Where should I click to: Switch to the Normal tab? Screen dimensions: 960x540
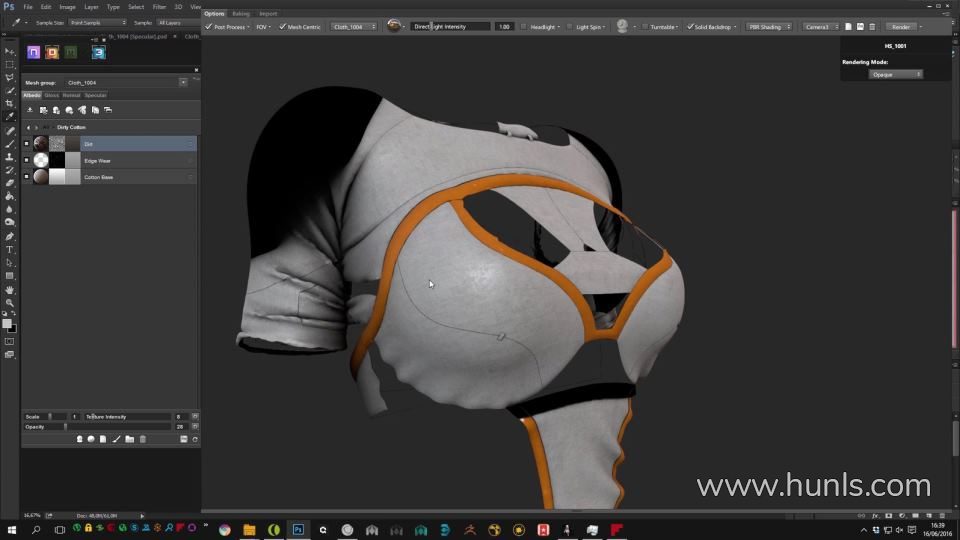[71, 95]
